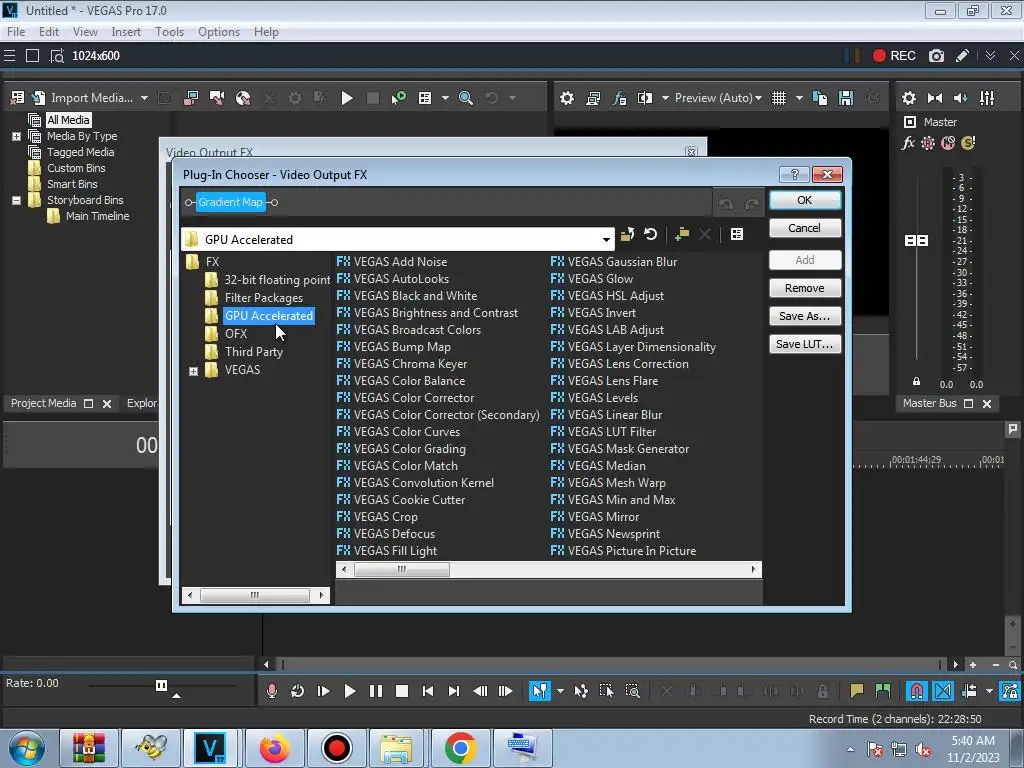Adjust the playback Rate slider
Screen dimensions: 1024x768
[161, 685]
